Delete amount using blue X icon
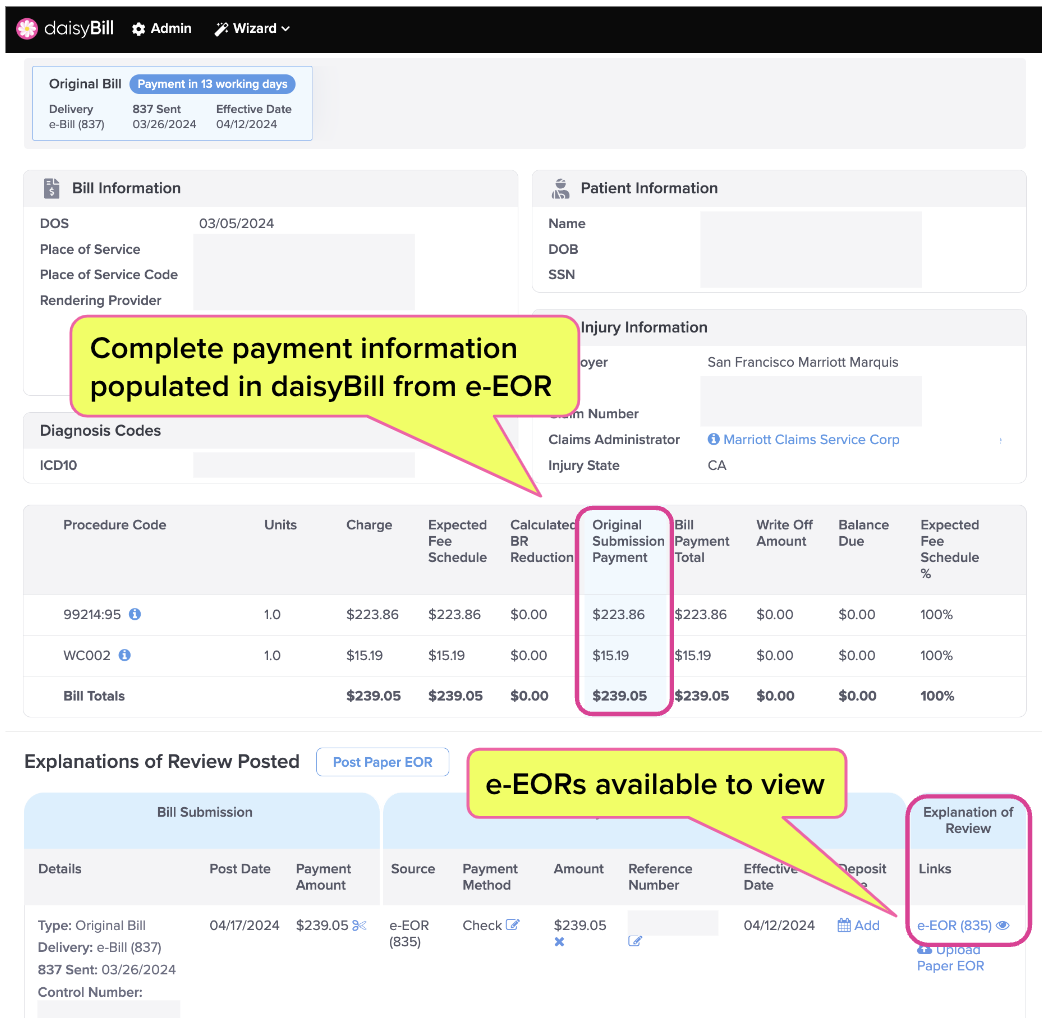 click(x=560, y=942)
